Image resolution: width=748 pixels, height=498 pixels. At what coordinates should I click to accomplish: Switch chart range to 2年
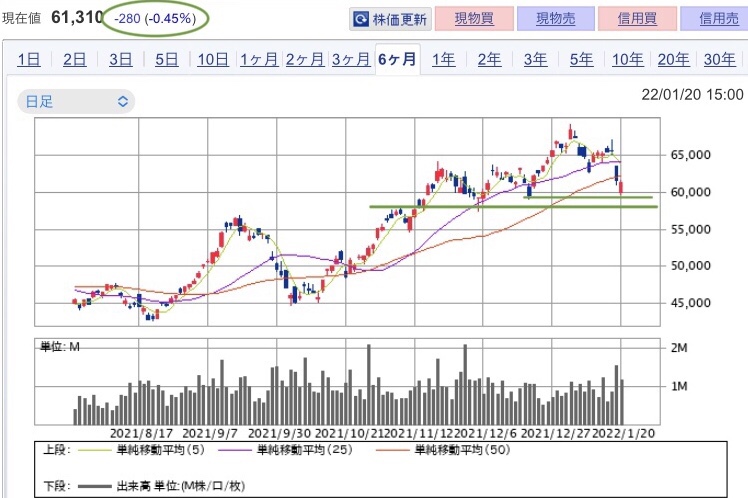[x=489, y=60]
